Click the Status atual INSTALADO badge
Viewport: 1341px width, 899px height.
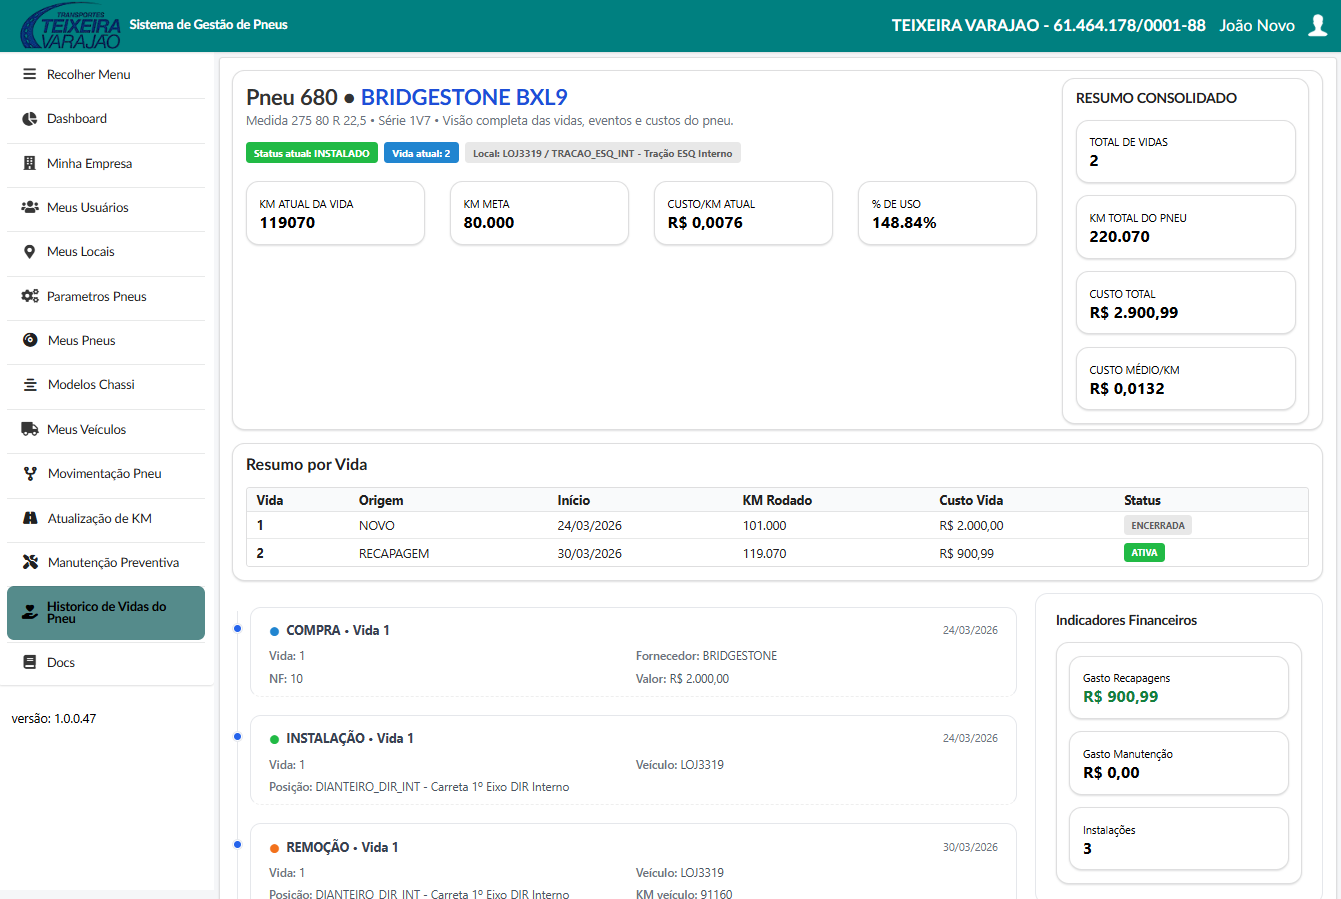tap(312, 153)
